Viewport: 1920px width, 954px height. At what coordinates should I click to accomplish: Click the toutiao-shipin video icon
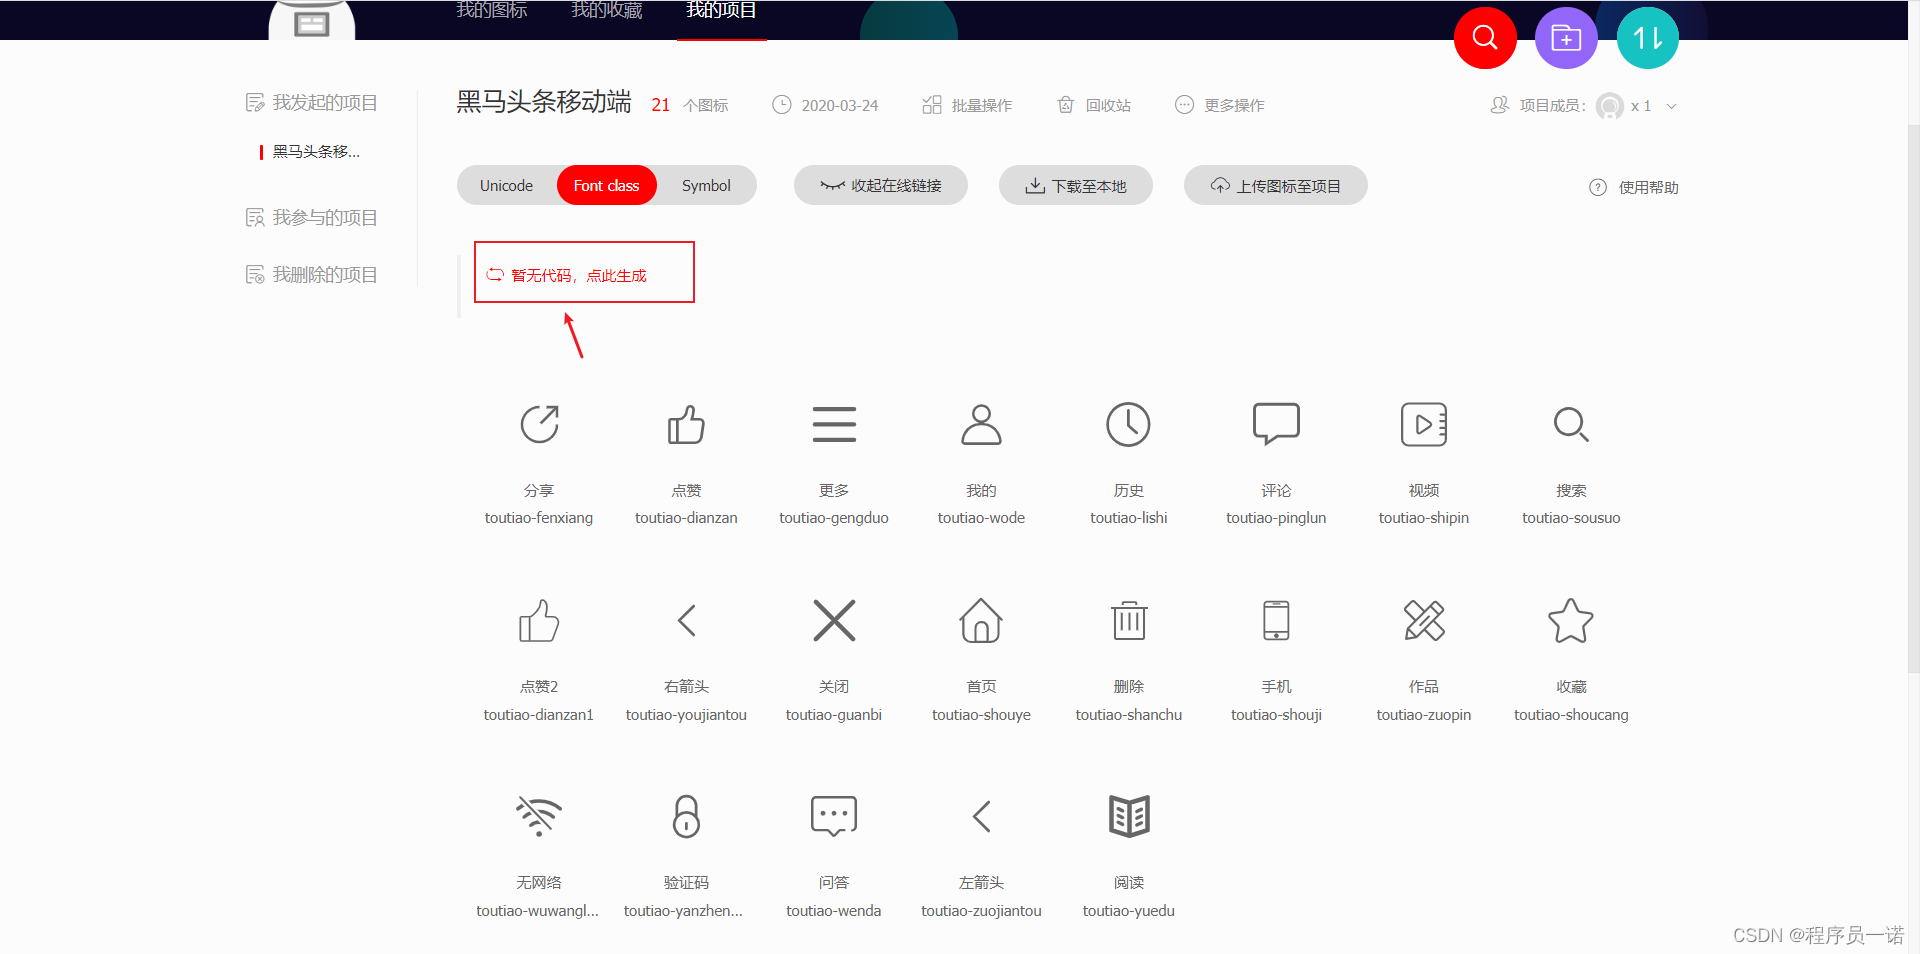(1424, 424)
